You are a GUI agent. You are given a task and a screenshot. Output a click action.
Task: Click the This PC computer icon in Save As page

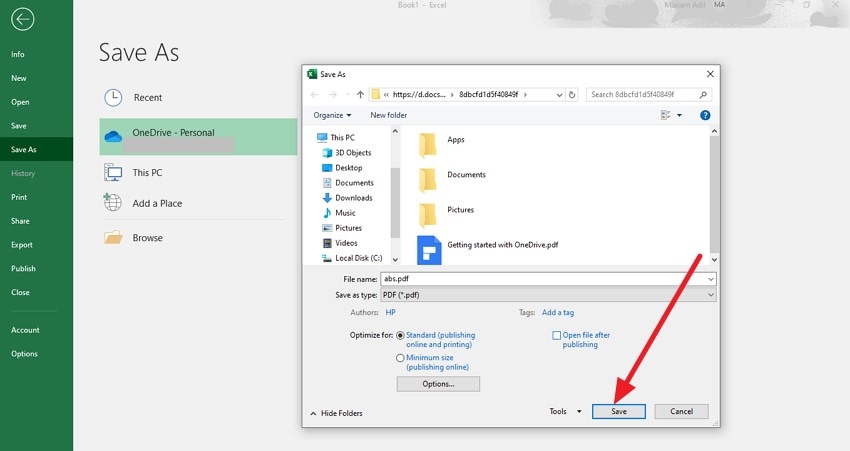(113, 172)
